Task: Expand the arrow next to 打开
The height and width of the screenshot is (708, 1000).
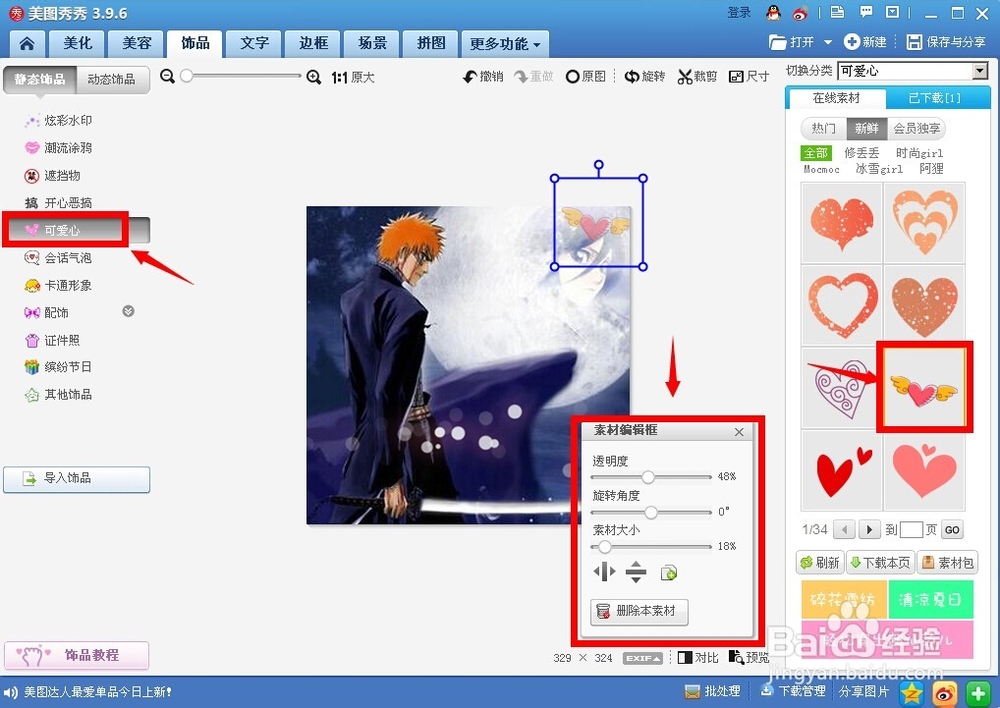Action: tap(828, 42)
